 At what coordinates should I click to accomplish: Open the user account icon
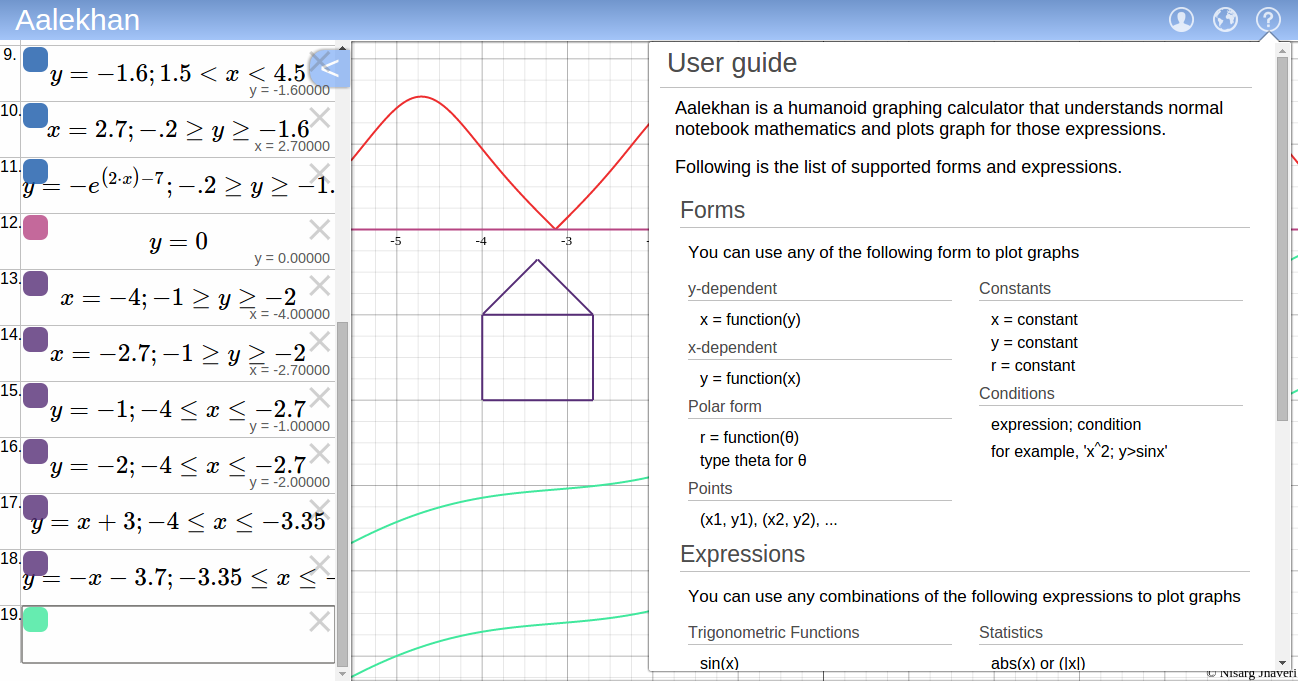[x=1181, y=20]
